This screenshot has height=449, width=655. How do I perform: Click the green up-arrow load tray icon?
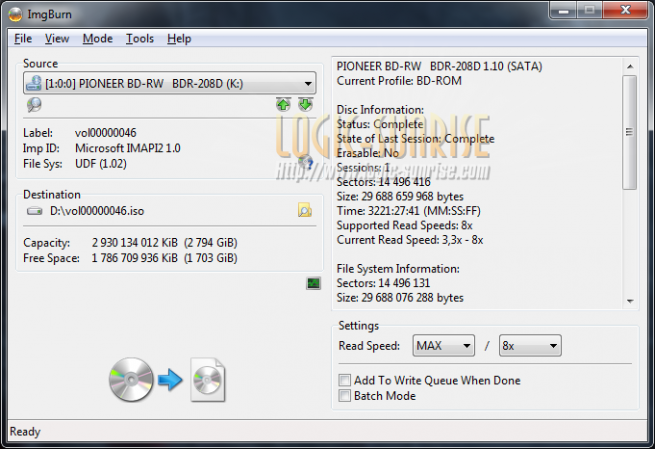click(283, 104)
